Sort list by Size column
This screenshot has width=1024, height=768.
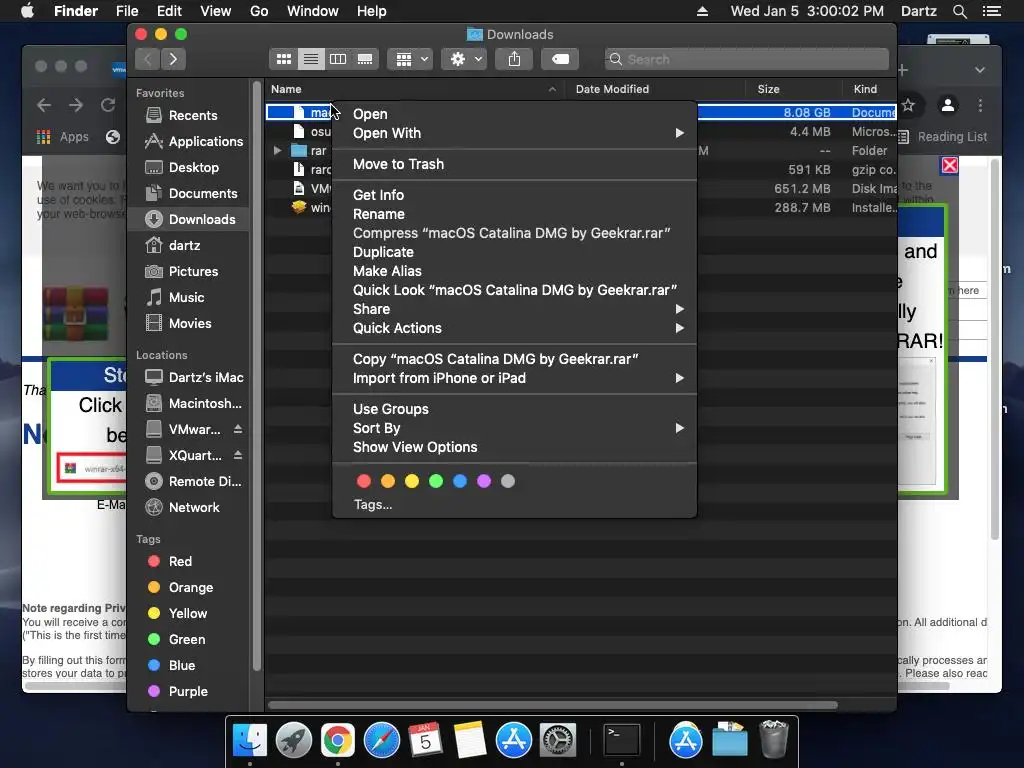[793, 89]
